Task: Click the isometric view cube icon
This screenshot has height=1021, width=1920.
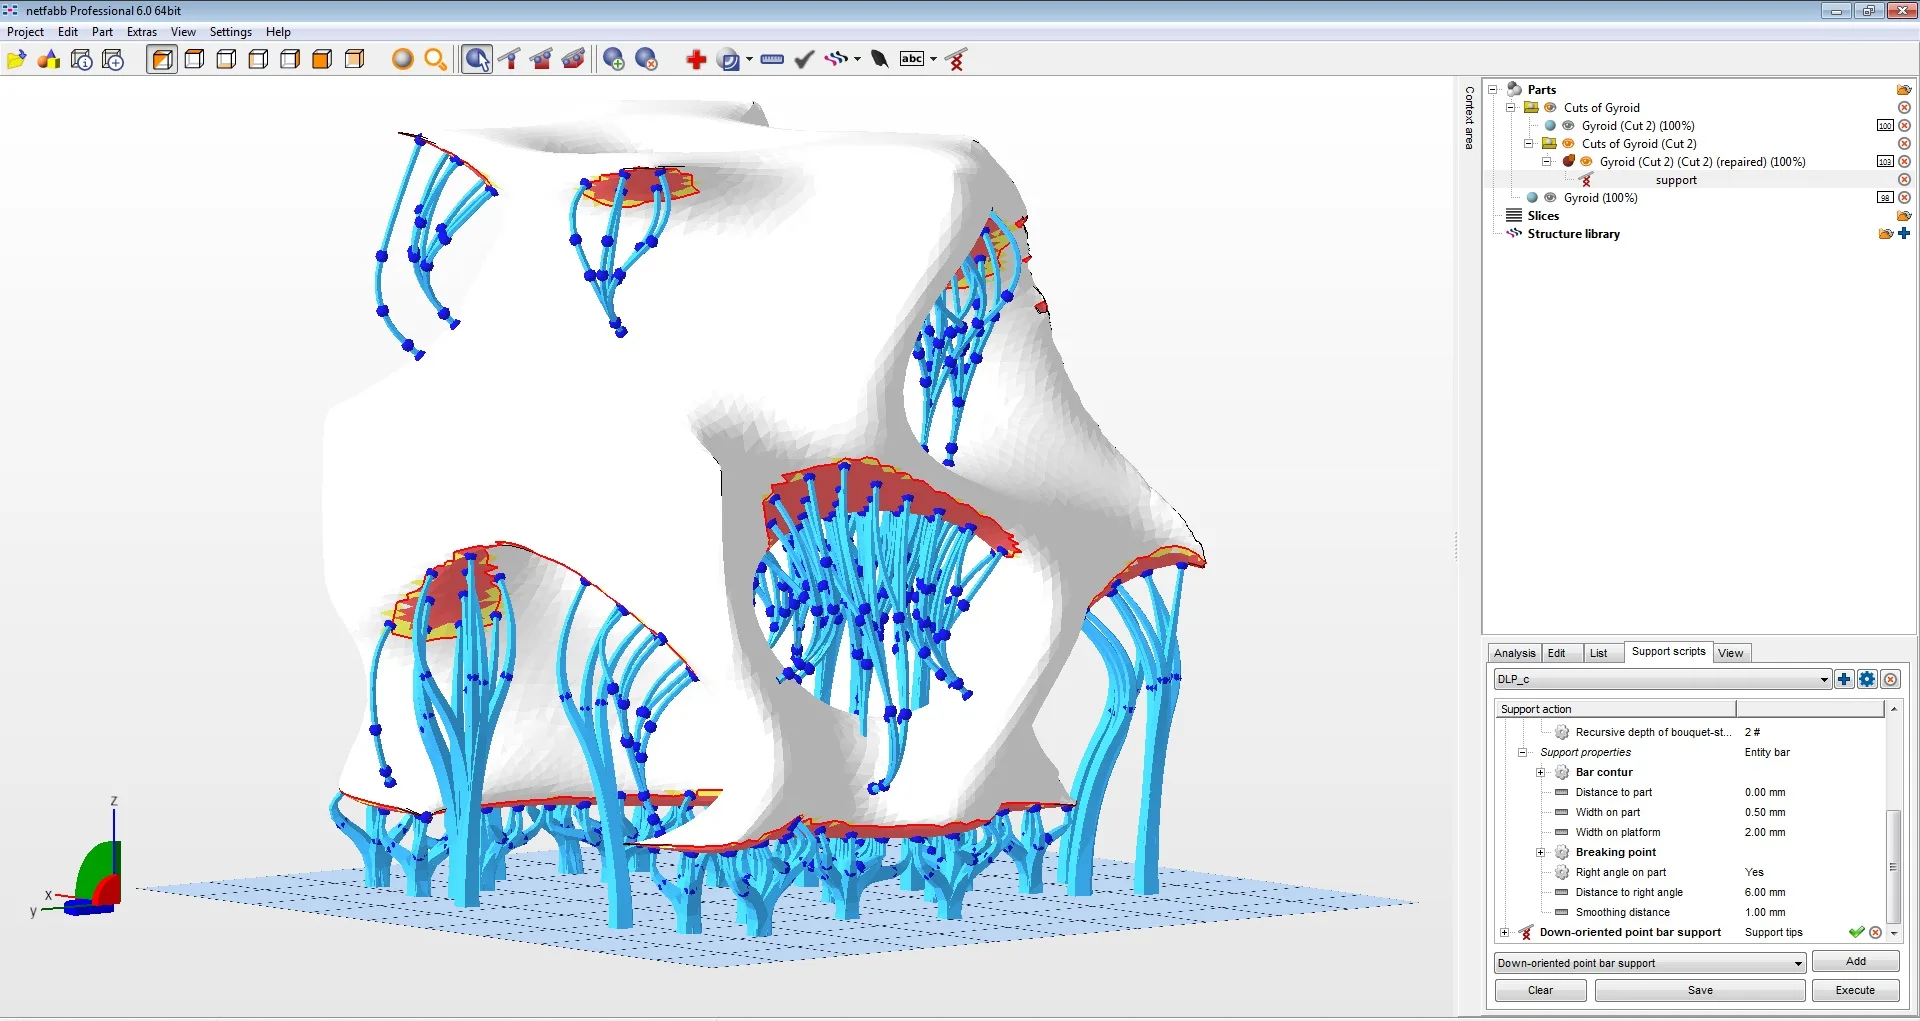Action: click(162, 60)
